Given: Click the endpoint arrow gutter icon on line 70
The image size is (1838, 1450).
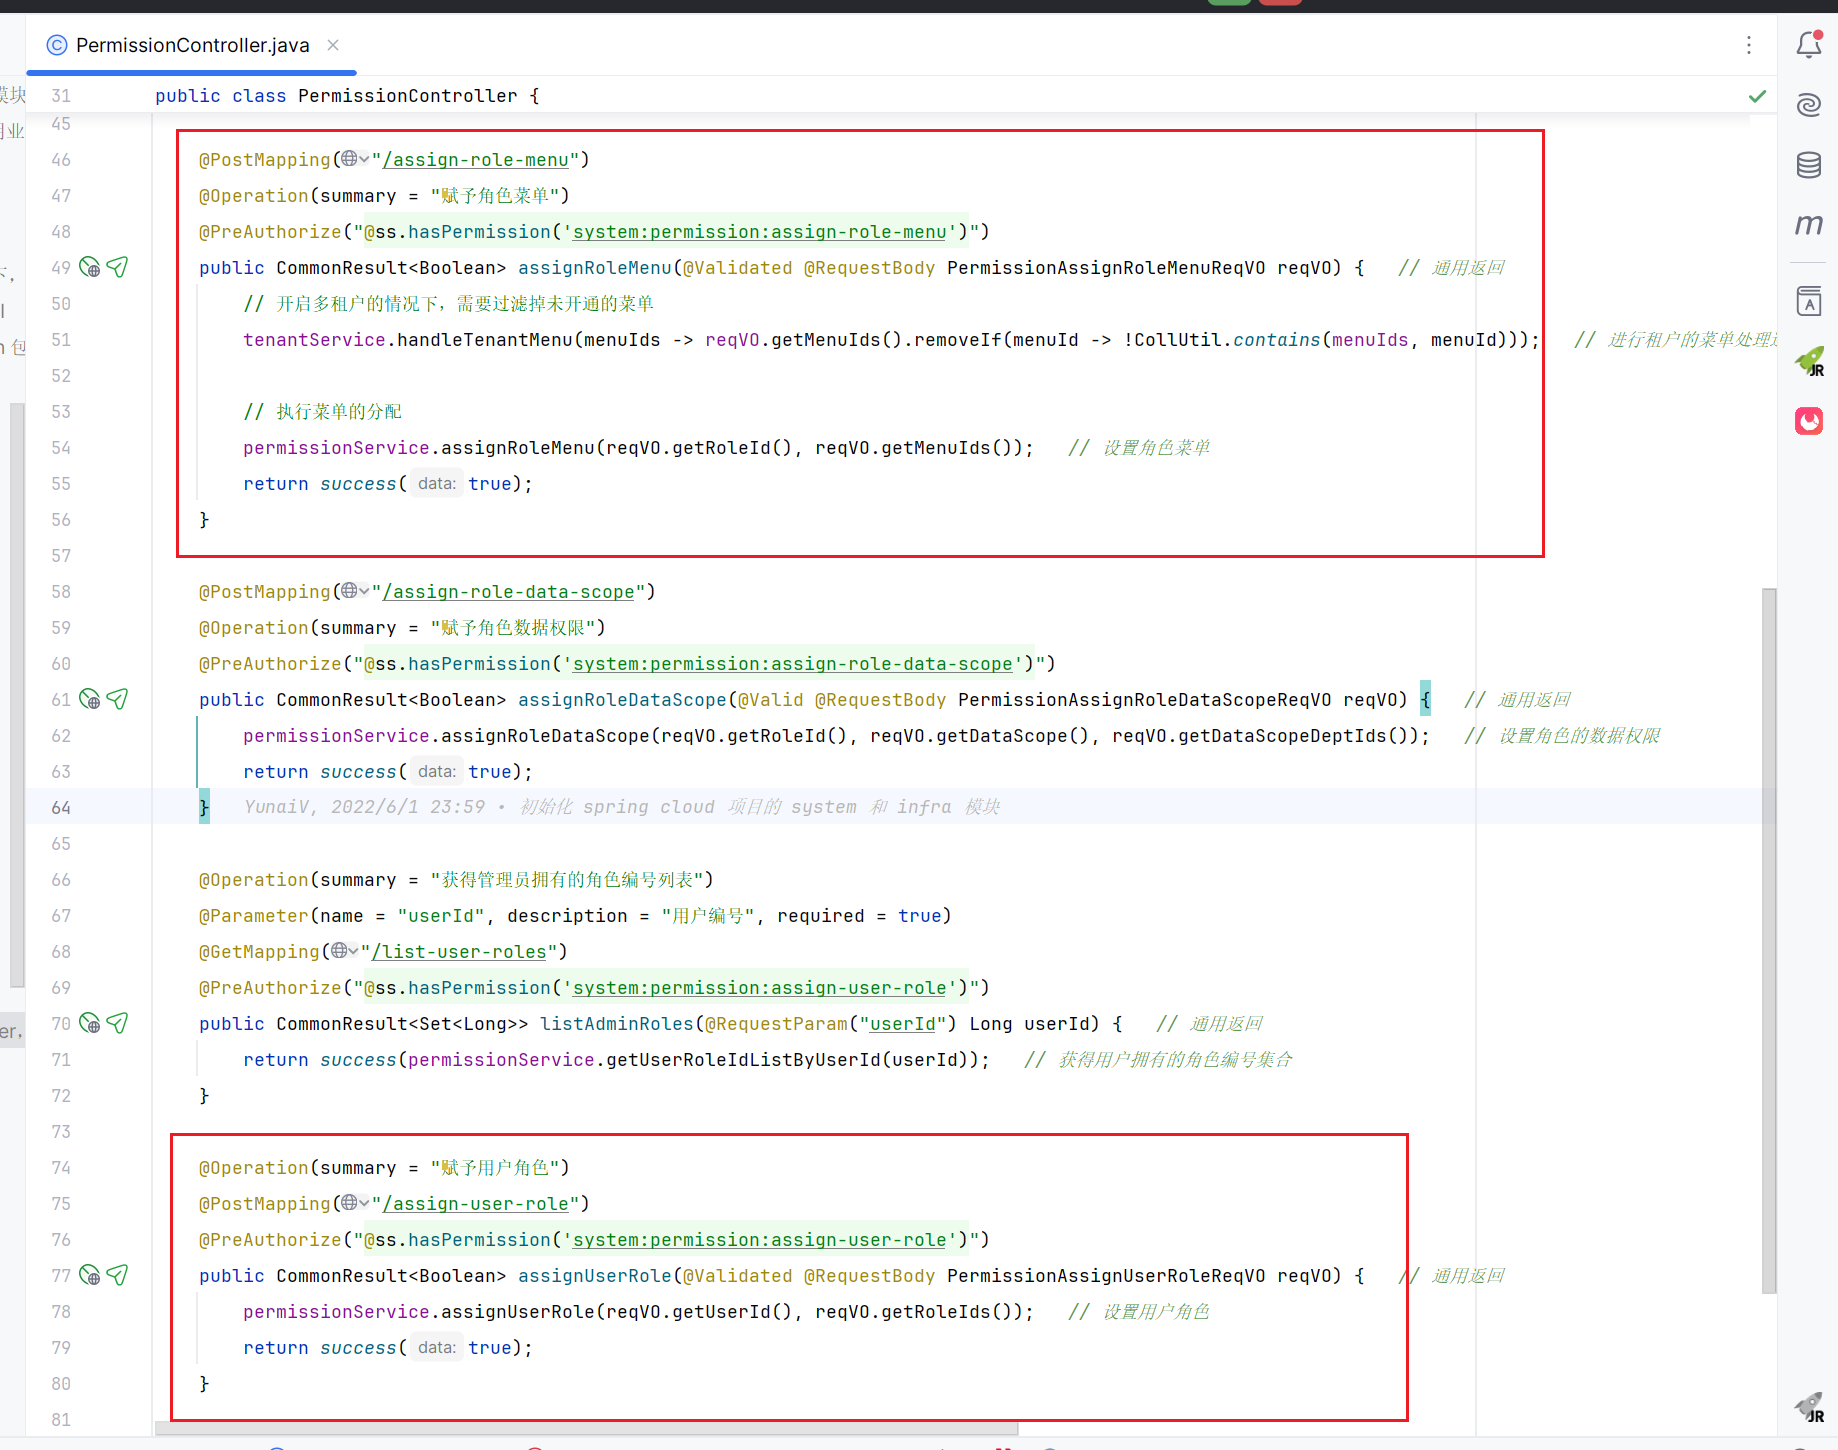Looking at the screenshot, I should (117, 1023).
